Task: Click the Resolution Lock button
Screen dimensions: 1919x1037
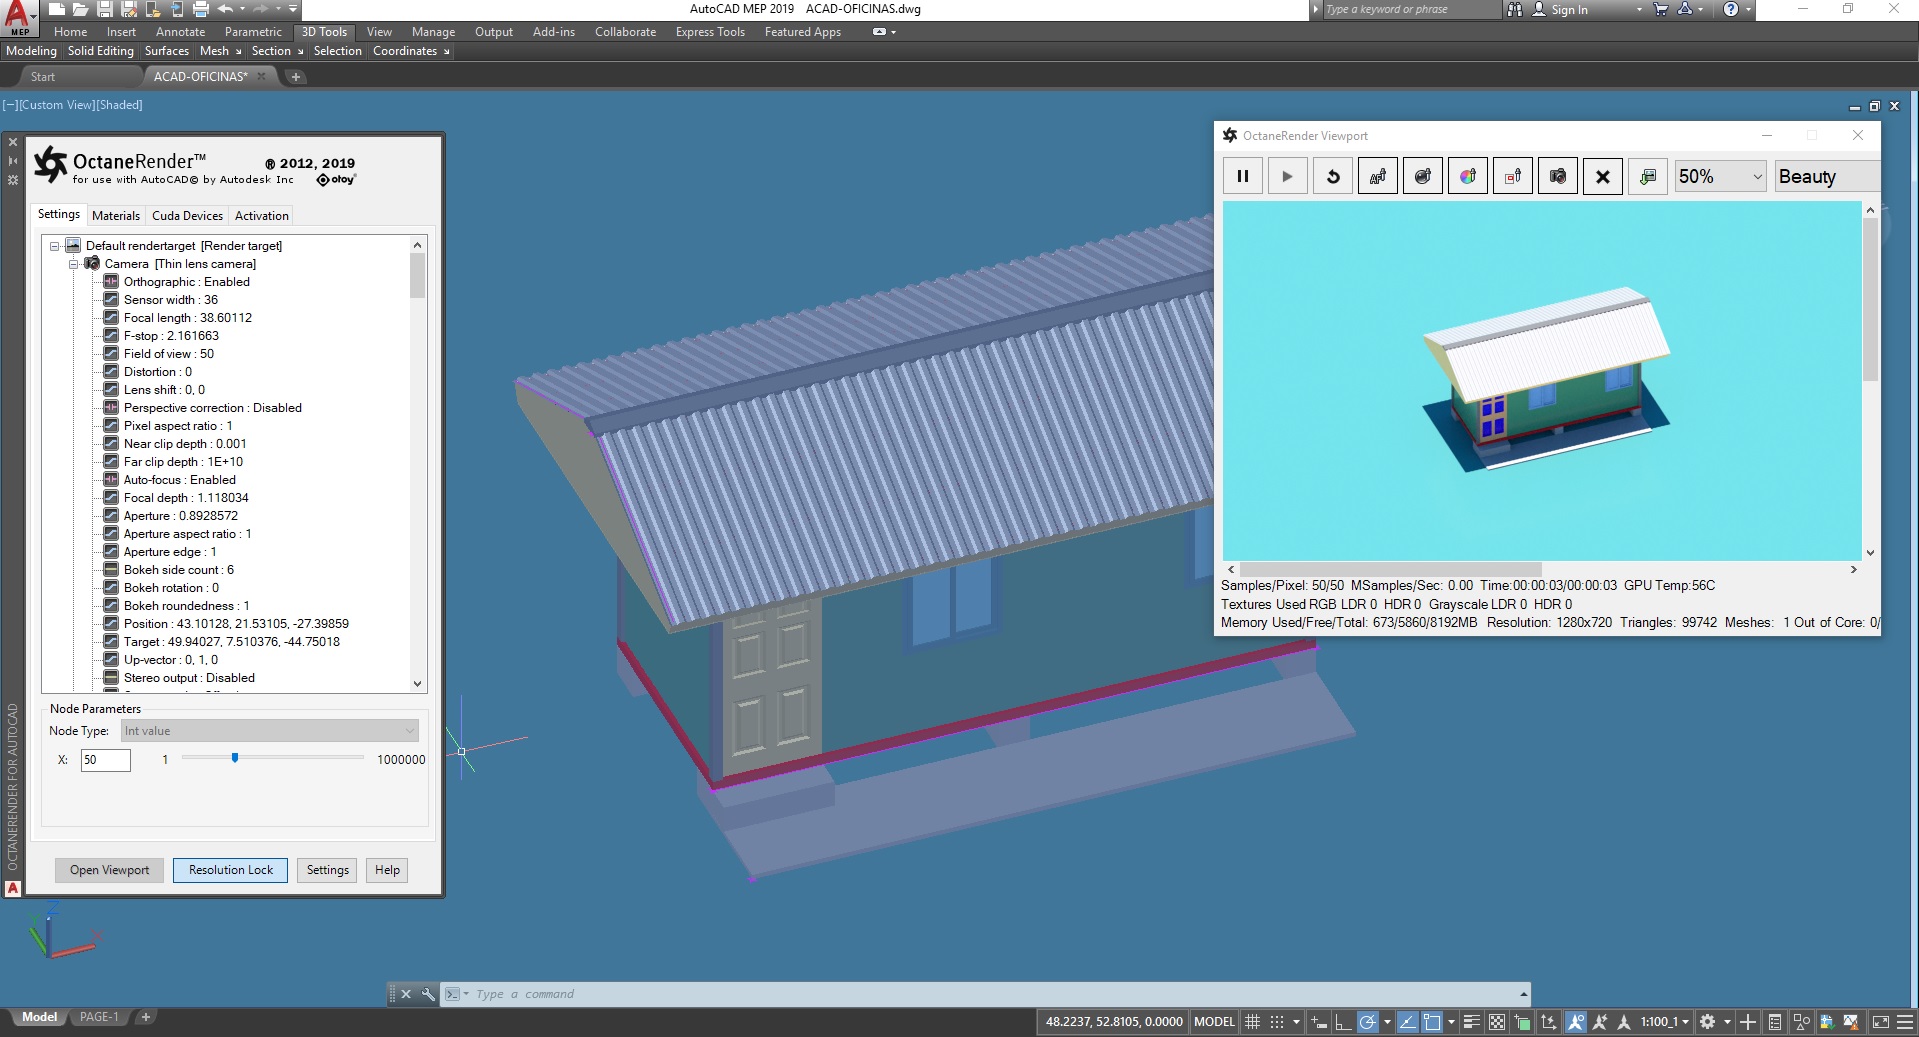Action: point(230,870)
